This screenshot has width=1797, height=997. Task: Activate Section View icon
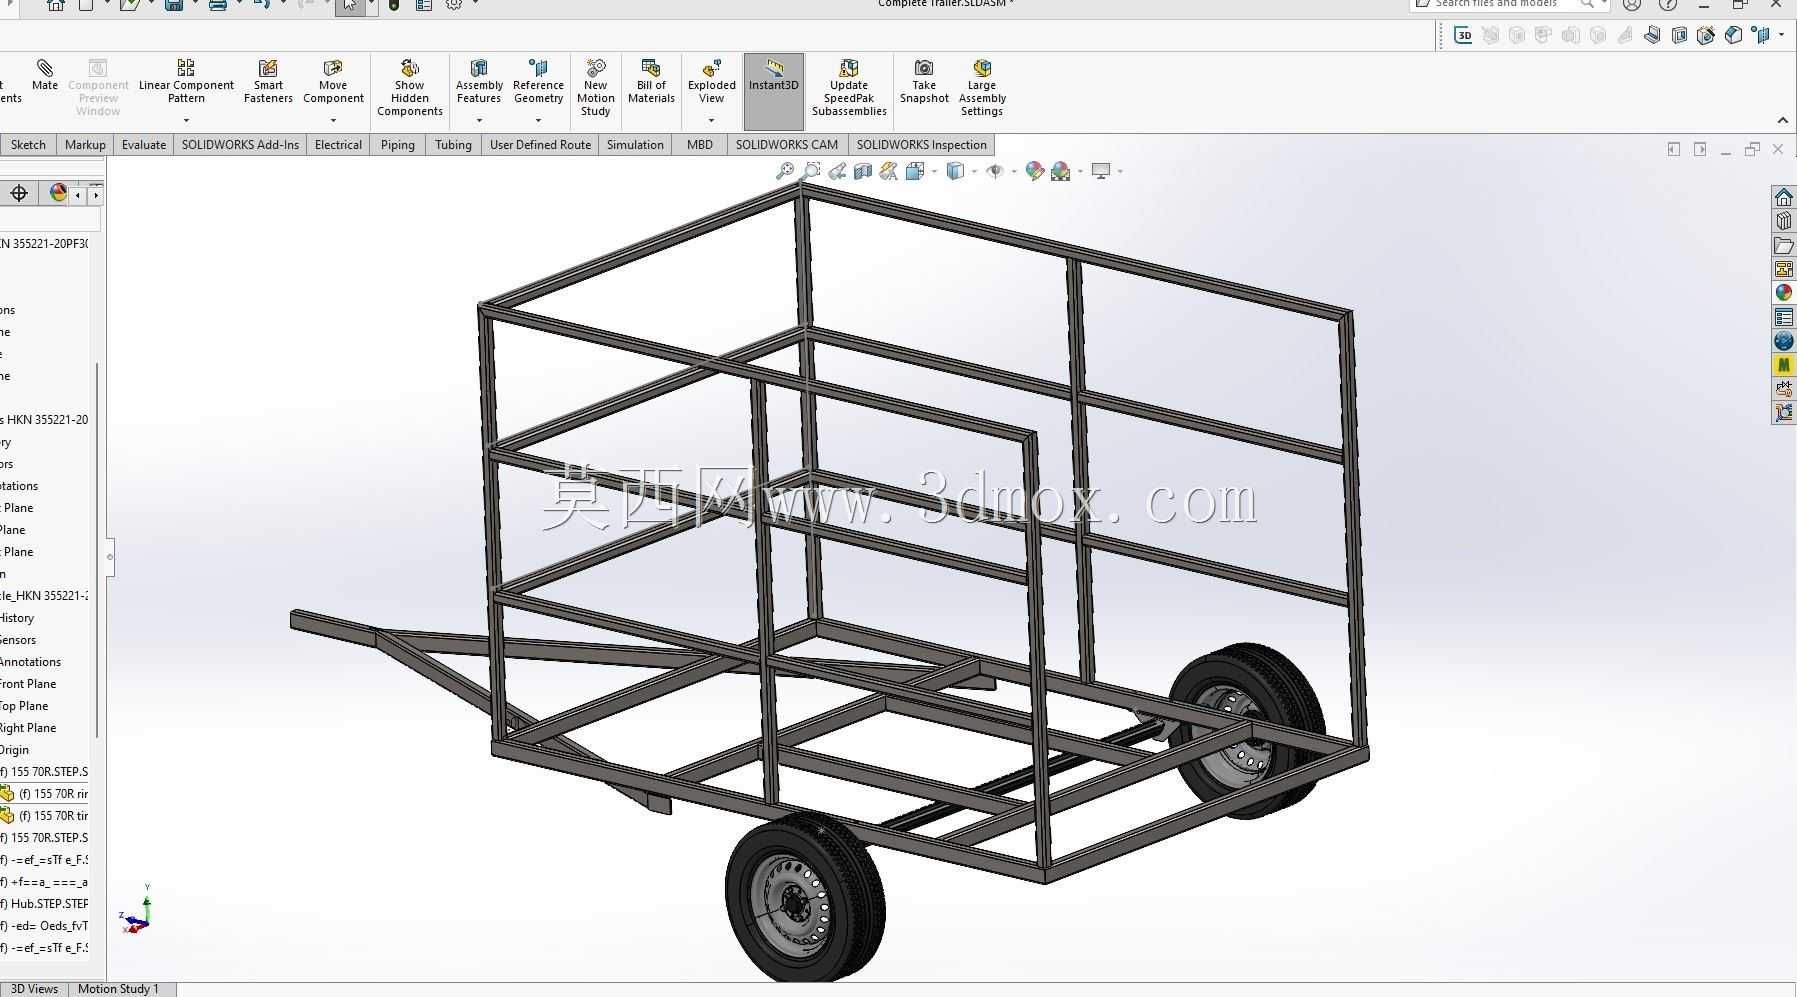(x=863, y=171)
